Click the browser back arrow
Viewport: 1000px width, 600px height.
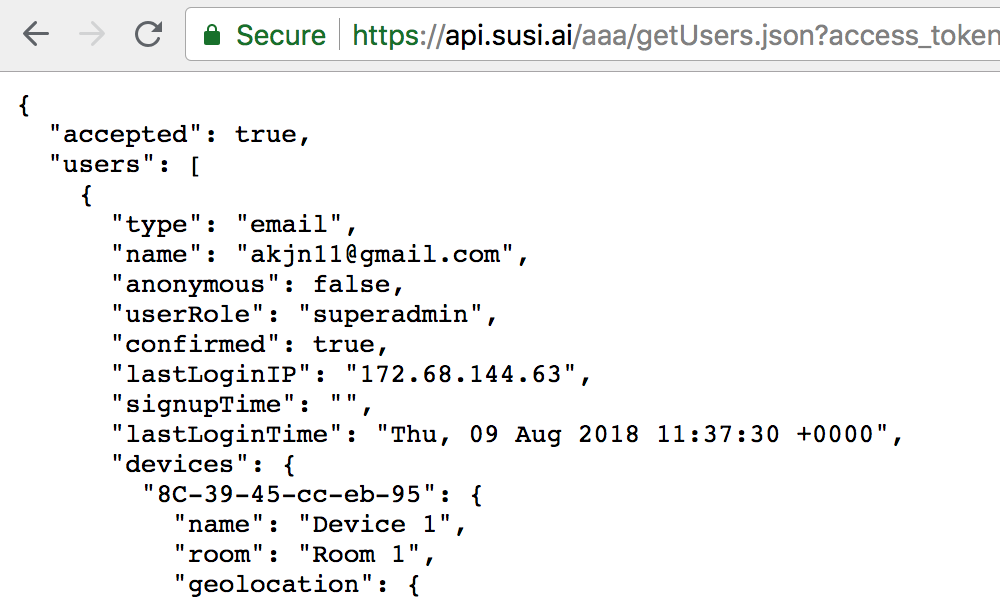tap(36, 34)
